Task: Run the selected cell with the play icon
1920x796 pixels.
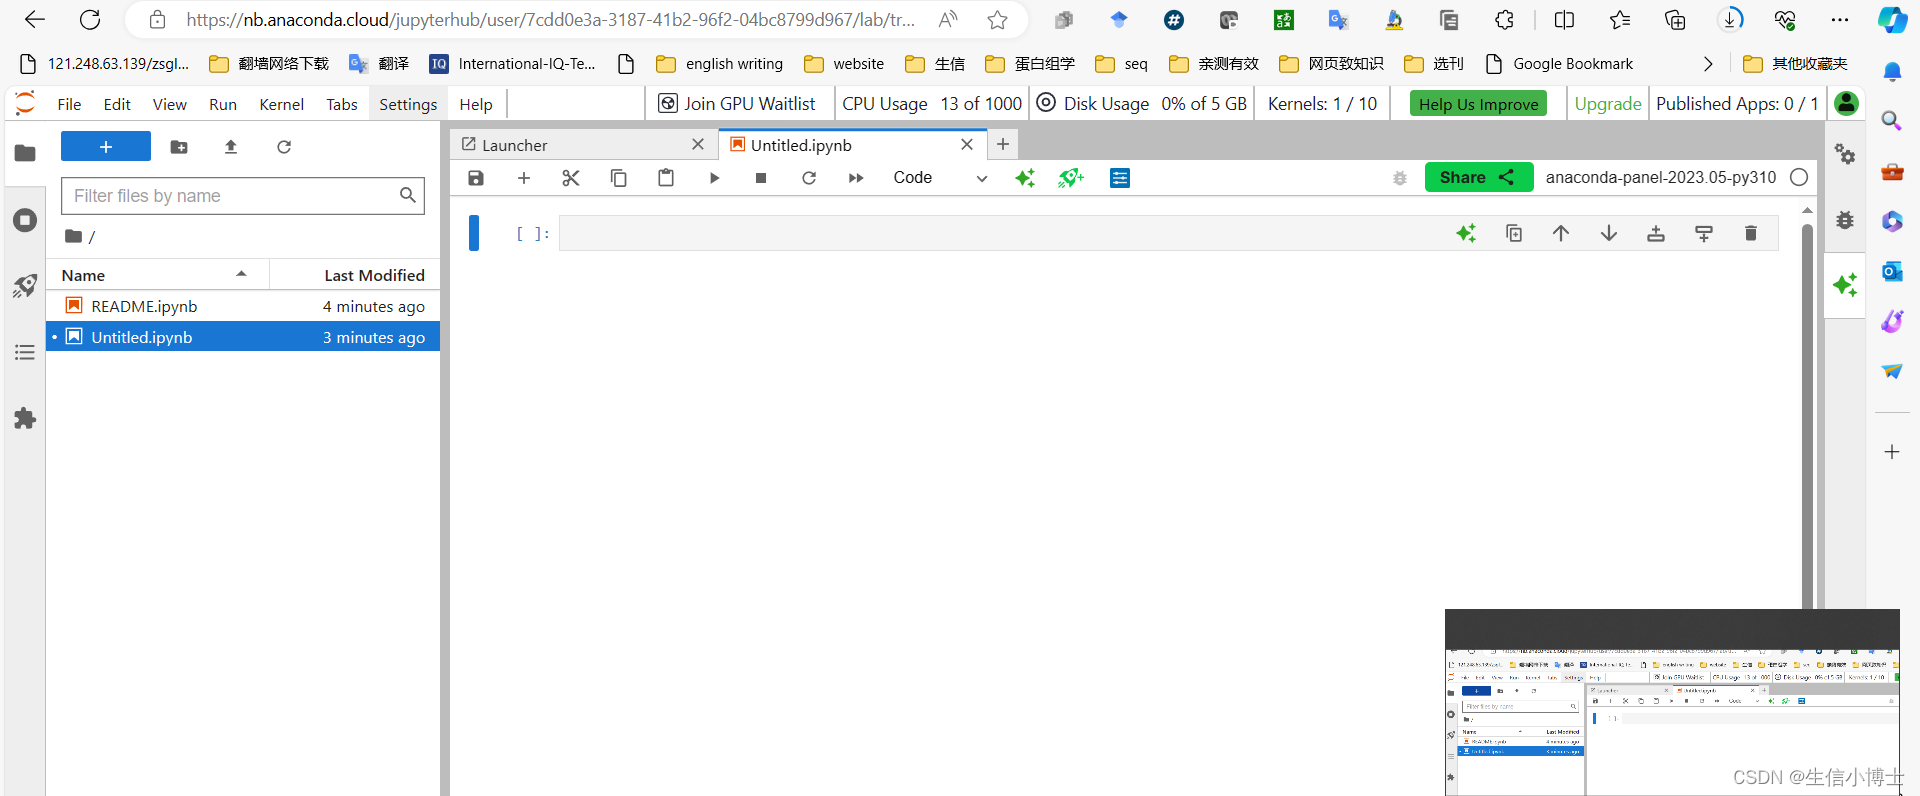Action: pyautogui.click(x=714, y=178)
